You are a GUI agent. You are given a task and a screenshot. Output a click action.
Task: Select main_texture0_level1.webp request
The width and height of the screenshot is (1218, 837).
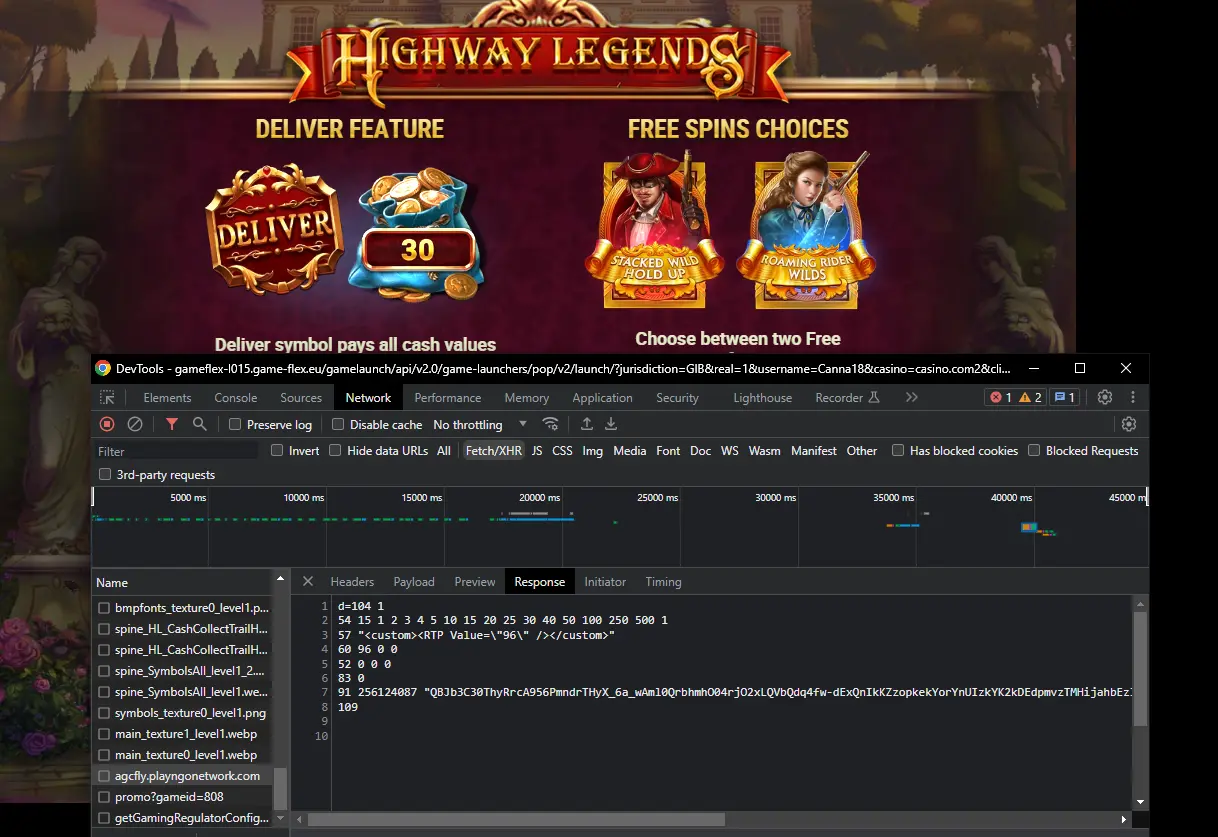(185, 755)
